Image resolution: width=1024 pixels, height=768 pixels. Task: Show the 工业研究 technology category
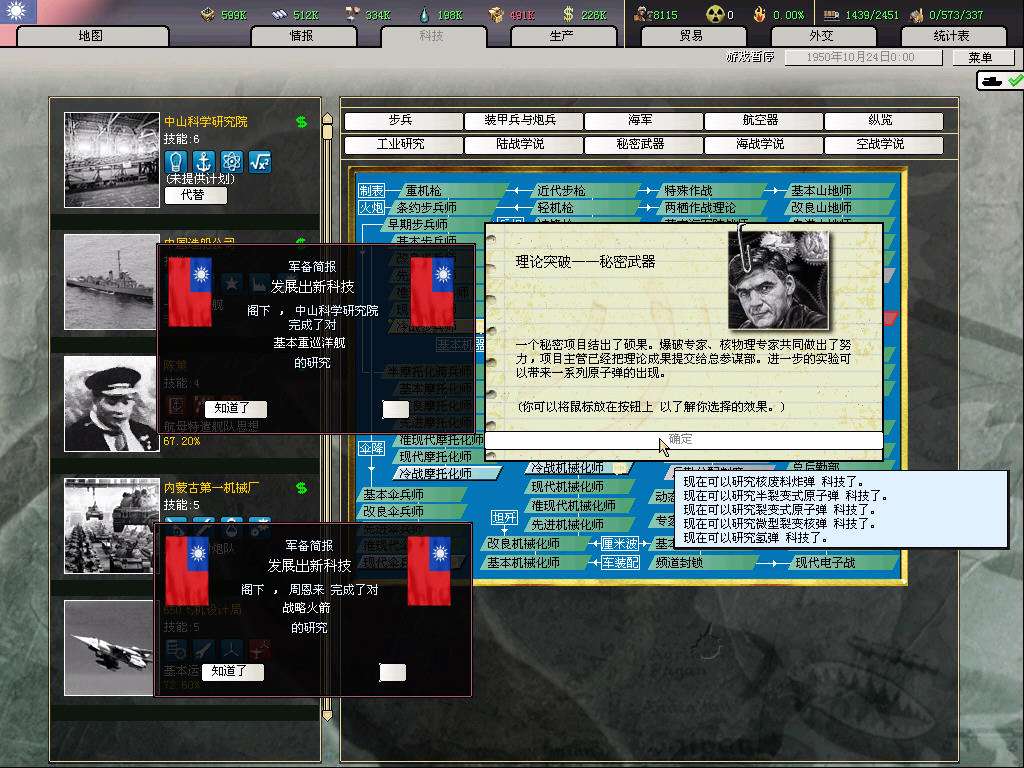tap(403, 144)
